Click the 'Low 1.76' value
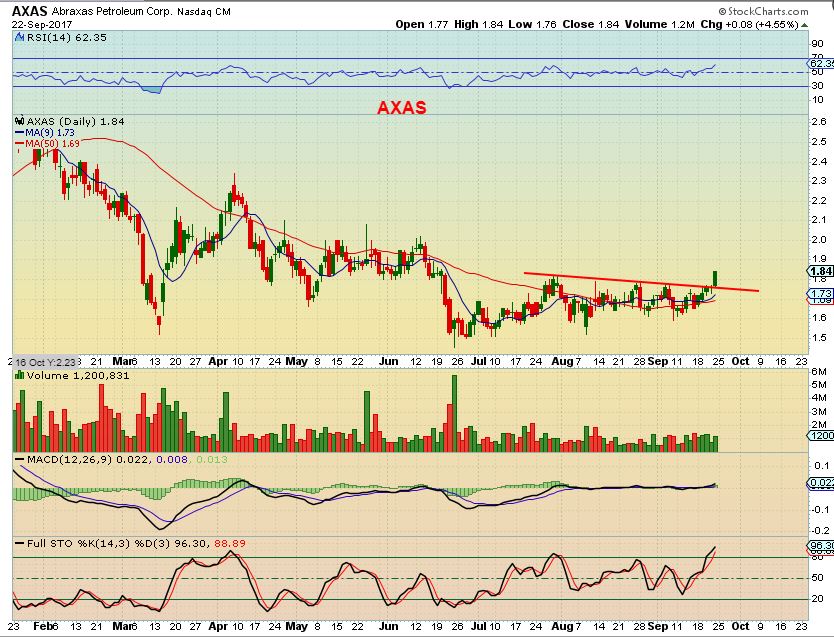Image resolution: width=834 pixels, height=637 pixels. click(x=532, y=24)
